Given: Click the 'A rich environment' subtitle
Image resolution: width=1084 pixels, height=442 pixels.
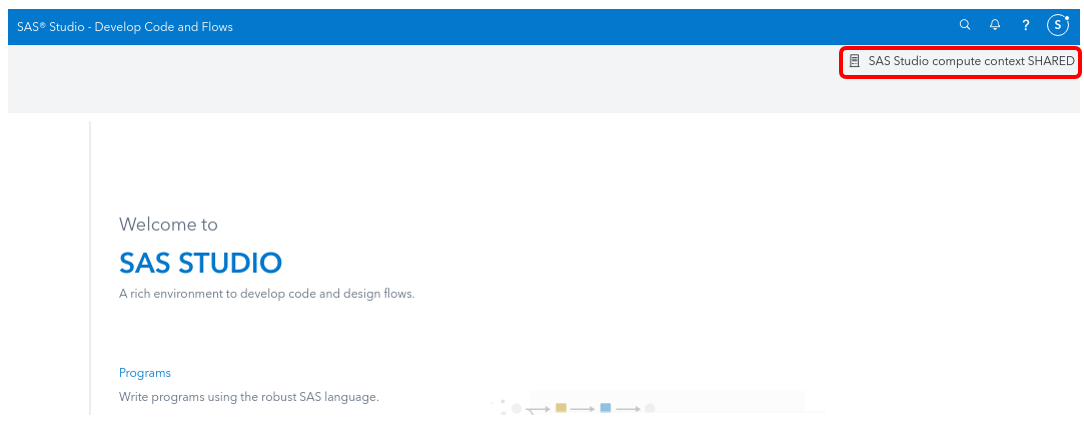Looking at the screenshot, I should (x=267, y=294).
